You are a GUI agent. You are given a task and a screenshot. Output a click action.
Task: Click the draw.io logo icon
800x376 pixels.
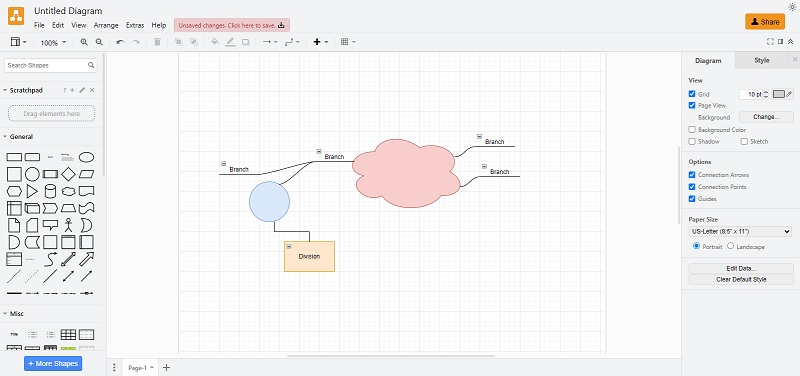16,16
